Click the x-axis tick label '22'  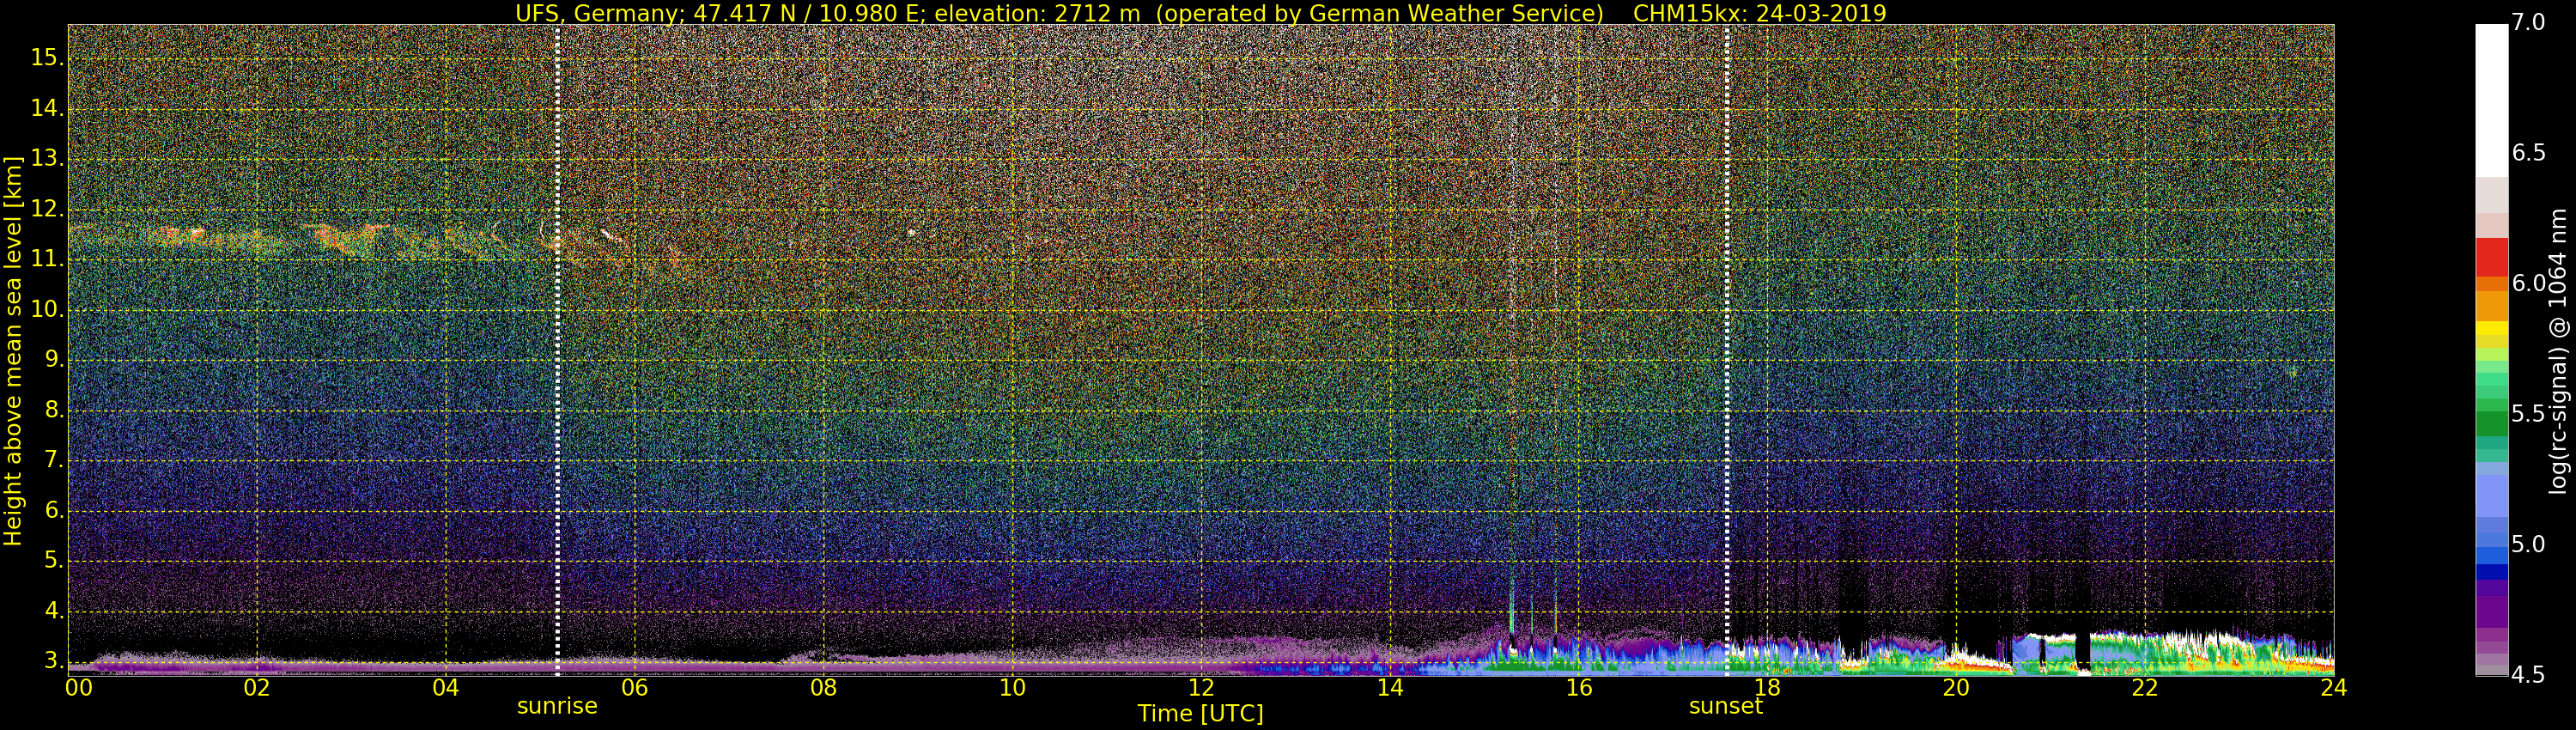click(x=2145, y=688)
